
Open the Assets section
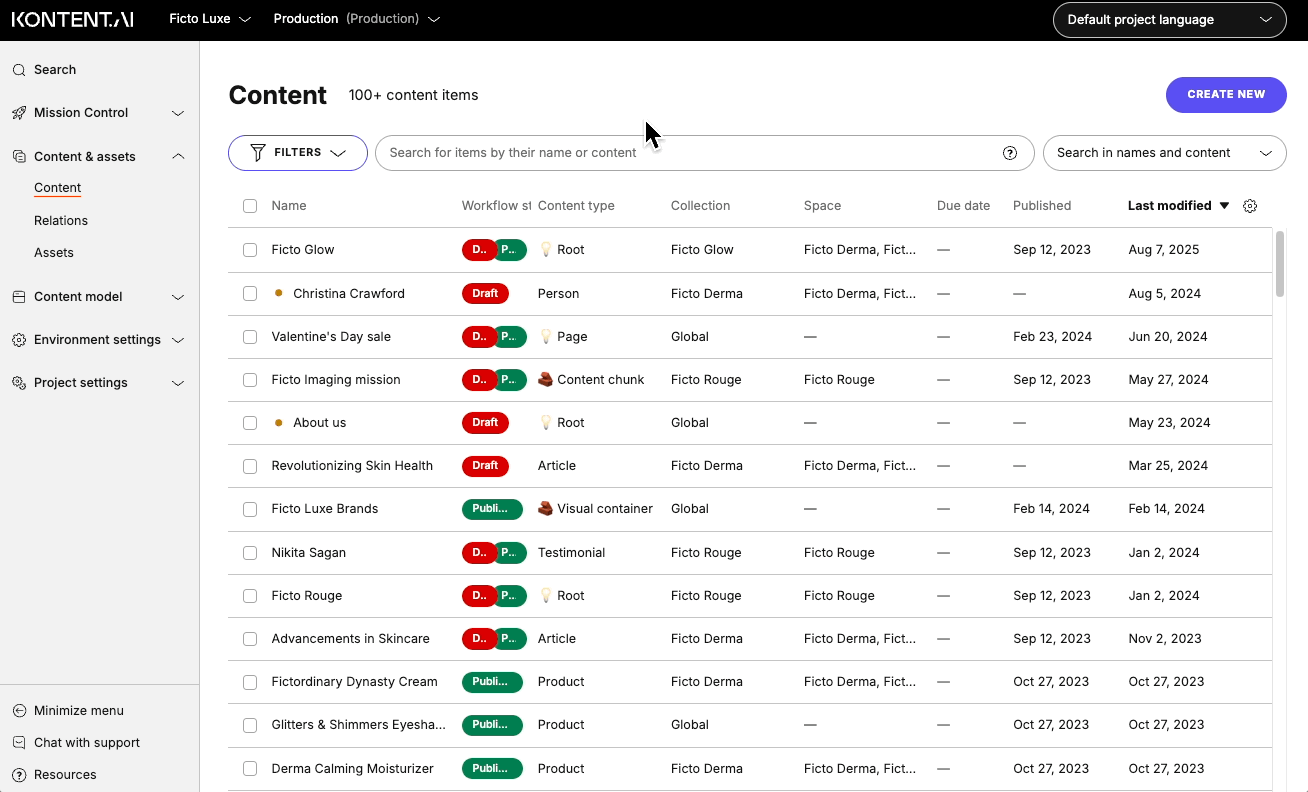tap(53, 252)
